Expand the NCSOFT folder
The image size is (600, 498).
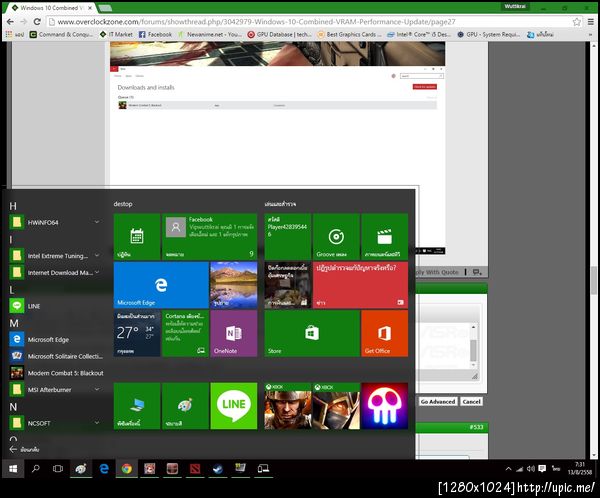click(55, 423)
